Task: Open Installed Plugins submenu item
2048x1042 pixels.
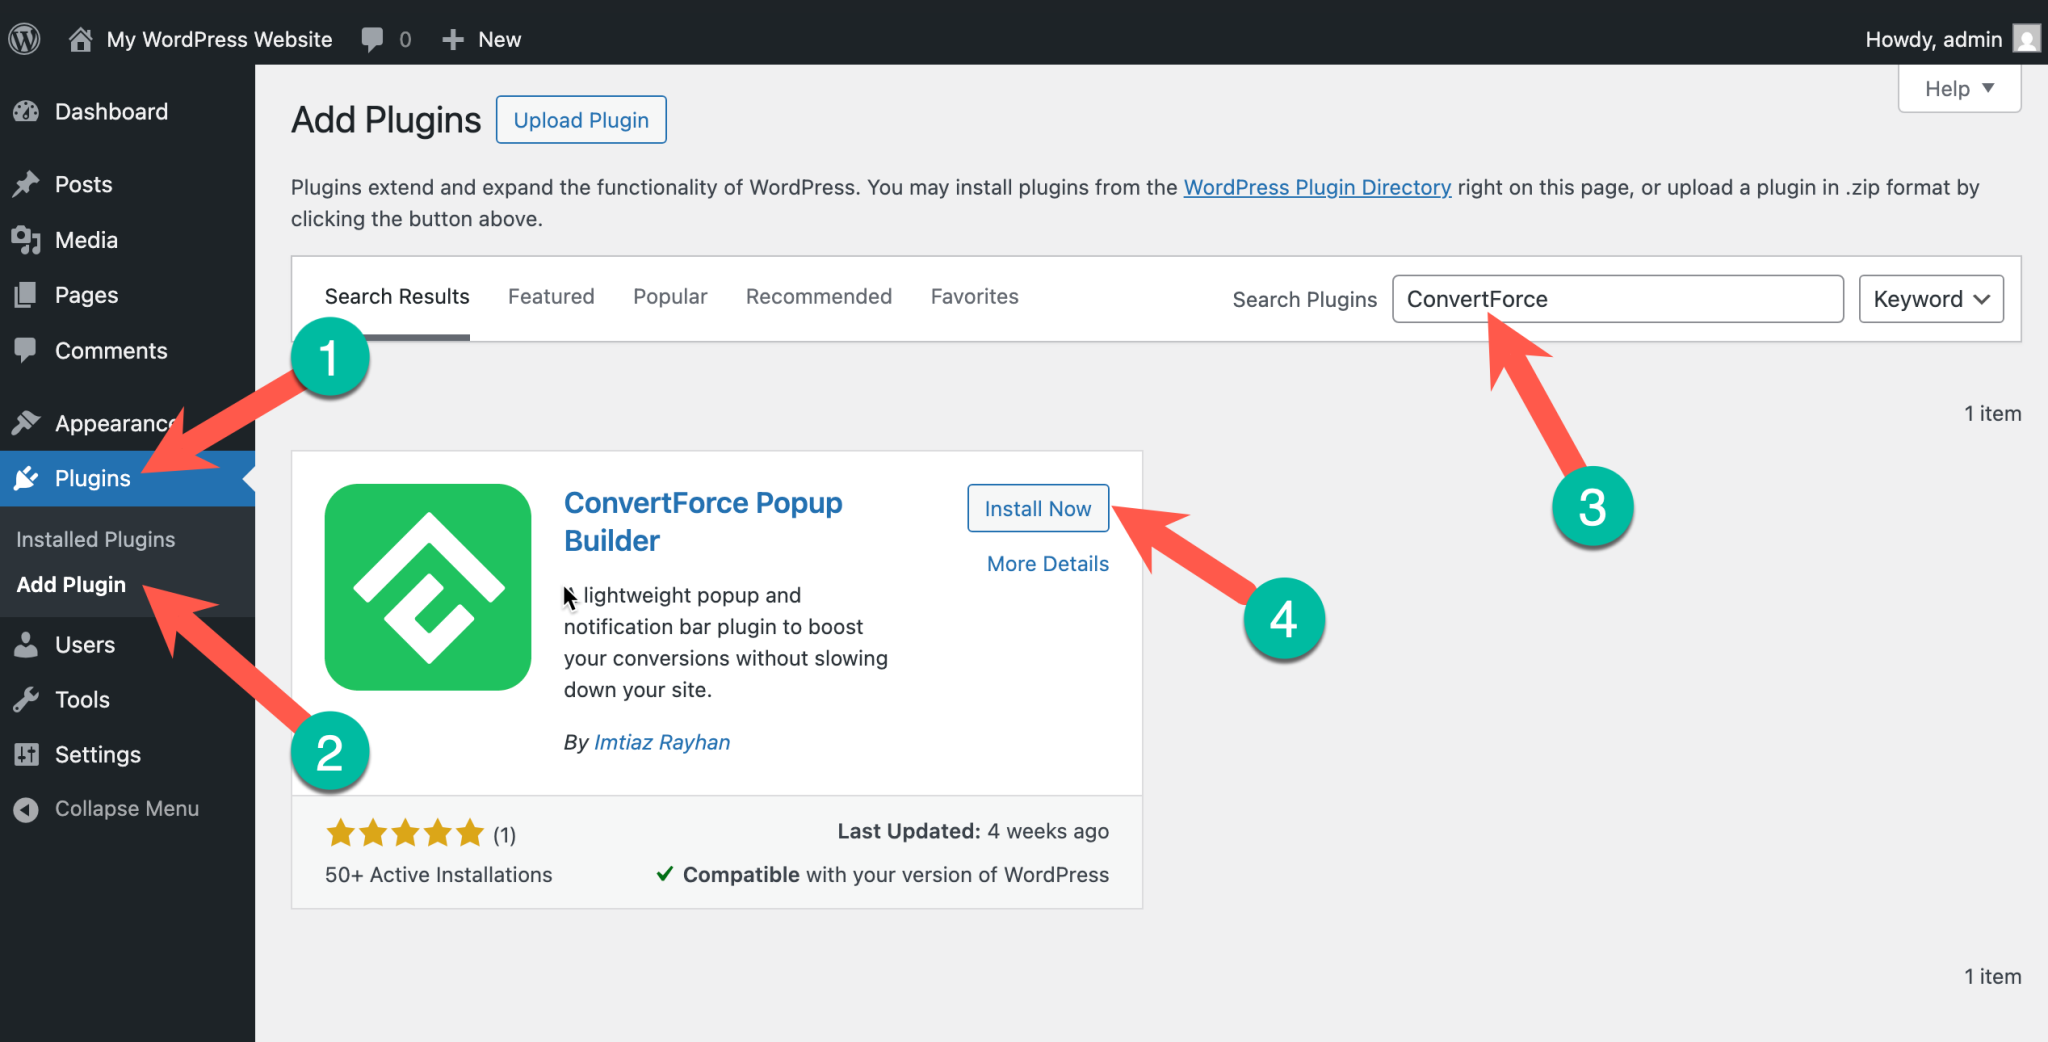Action: [x=96, y=540]
